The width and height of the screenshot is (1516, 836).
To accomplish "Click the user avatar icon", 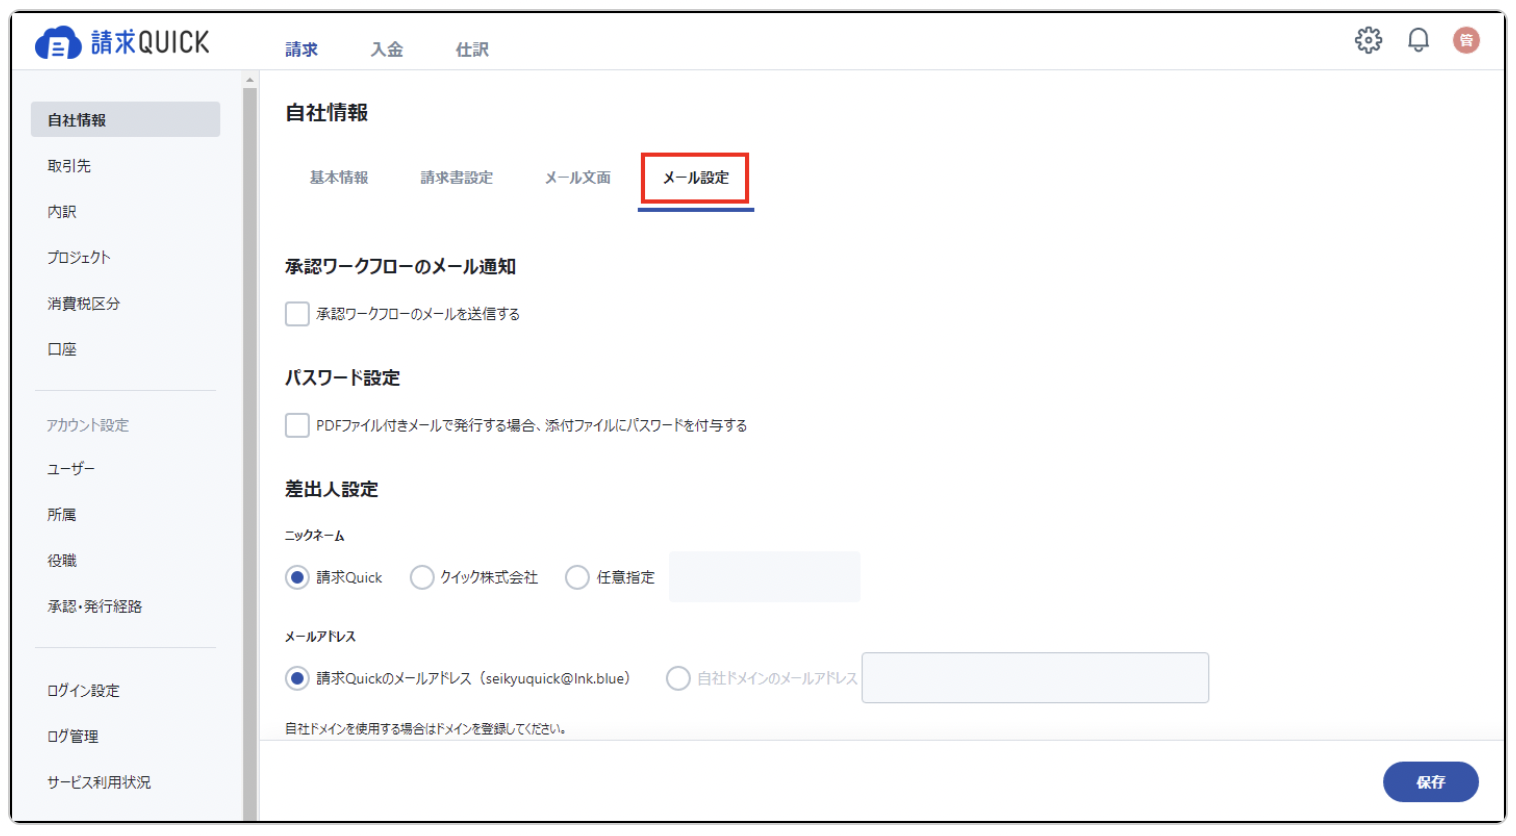I will [x=1466, y=40].
